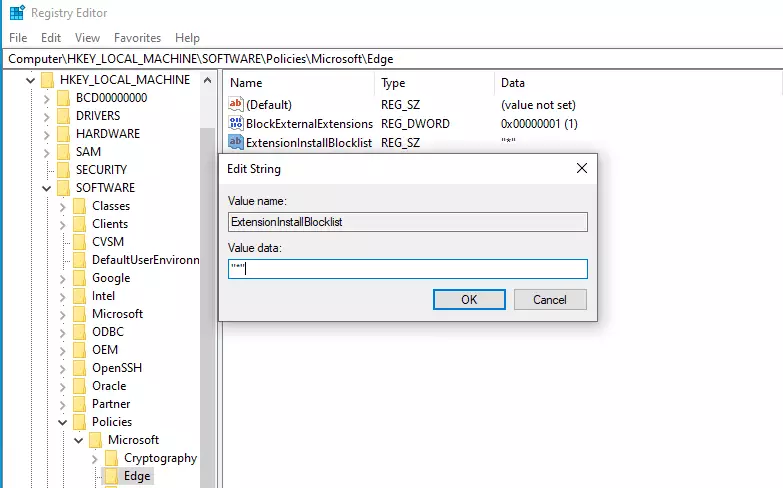Screen dimensions: 783x488
Task: Collapse the SOFTWARE key
Action: (x=46, y=188)
